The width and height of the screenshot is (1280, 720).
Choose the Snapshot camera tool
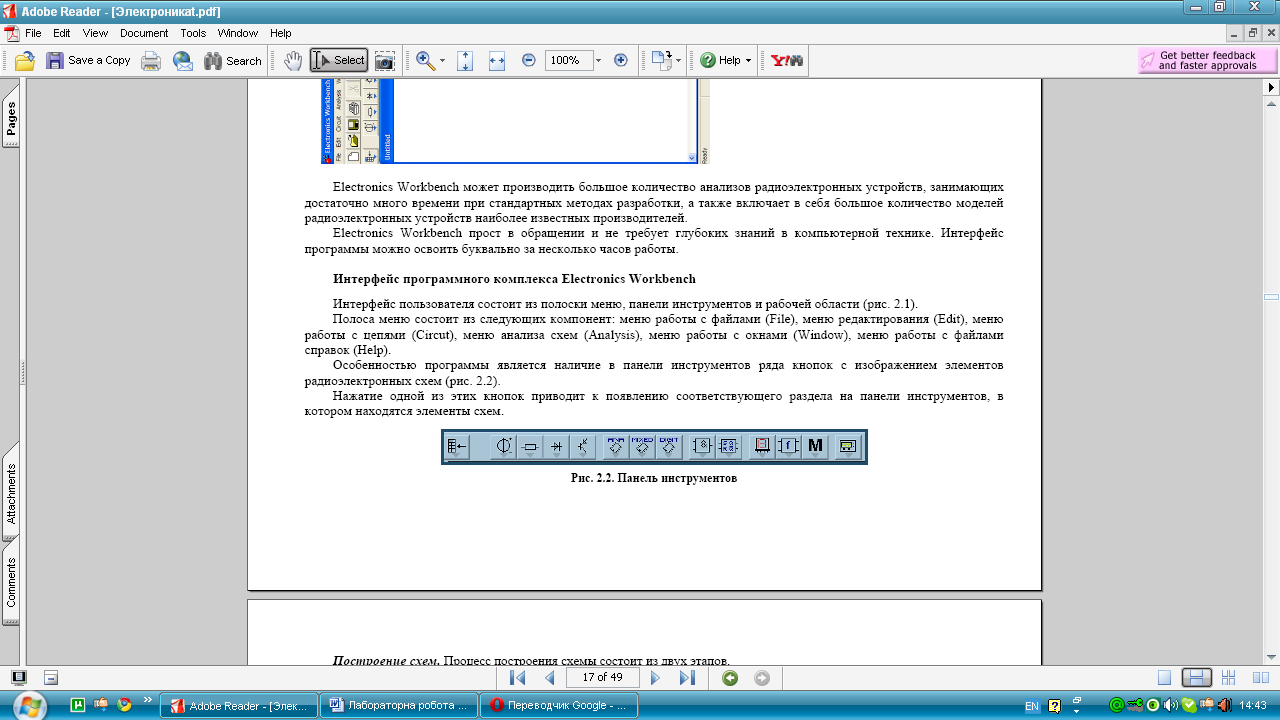click(x=385, y=61)
